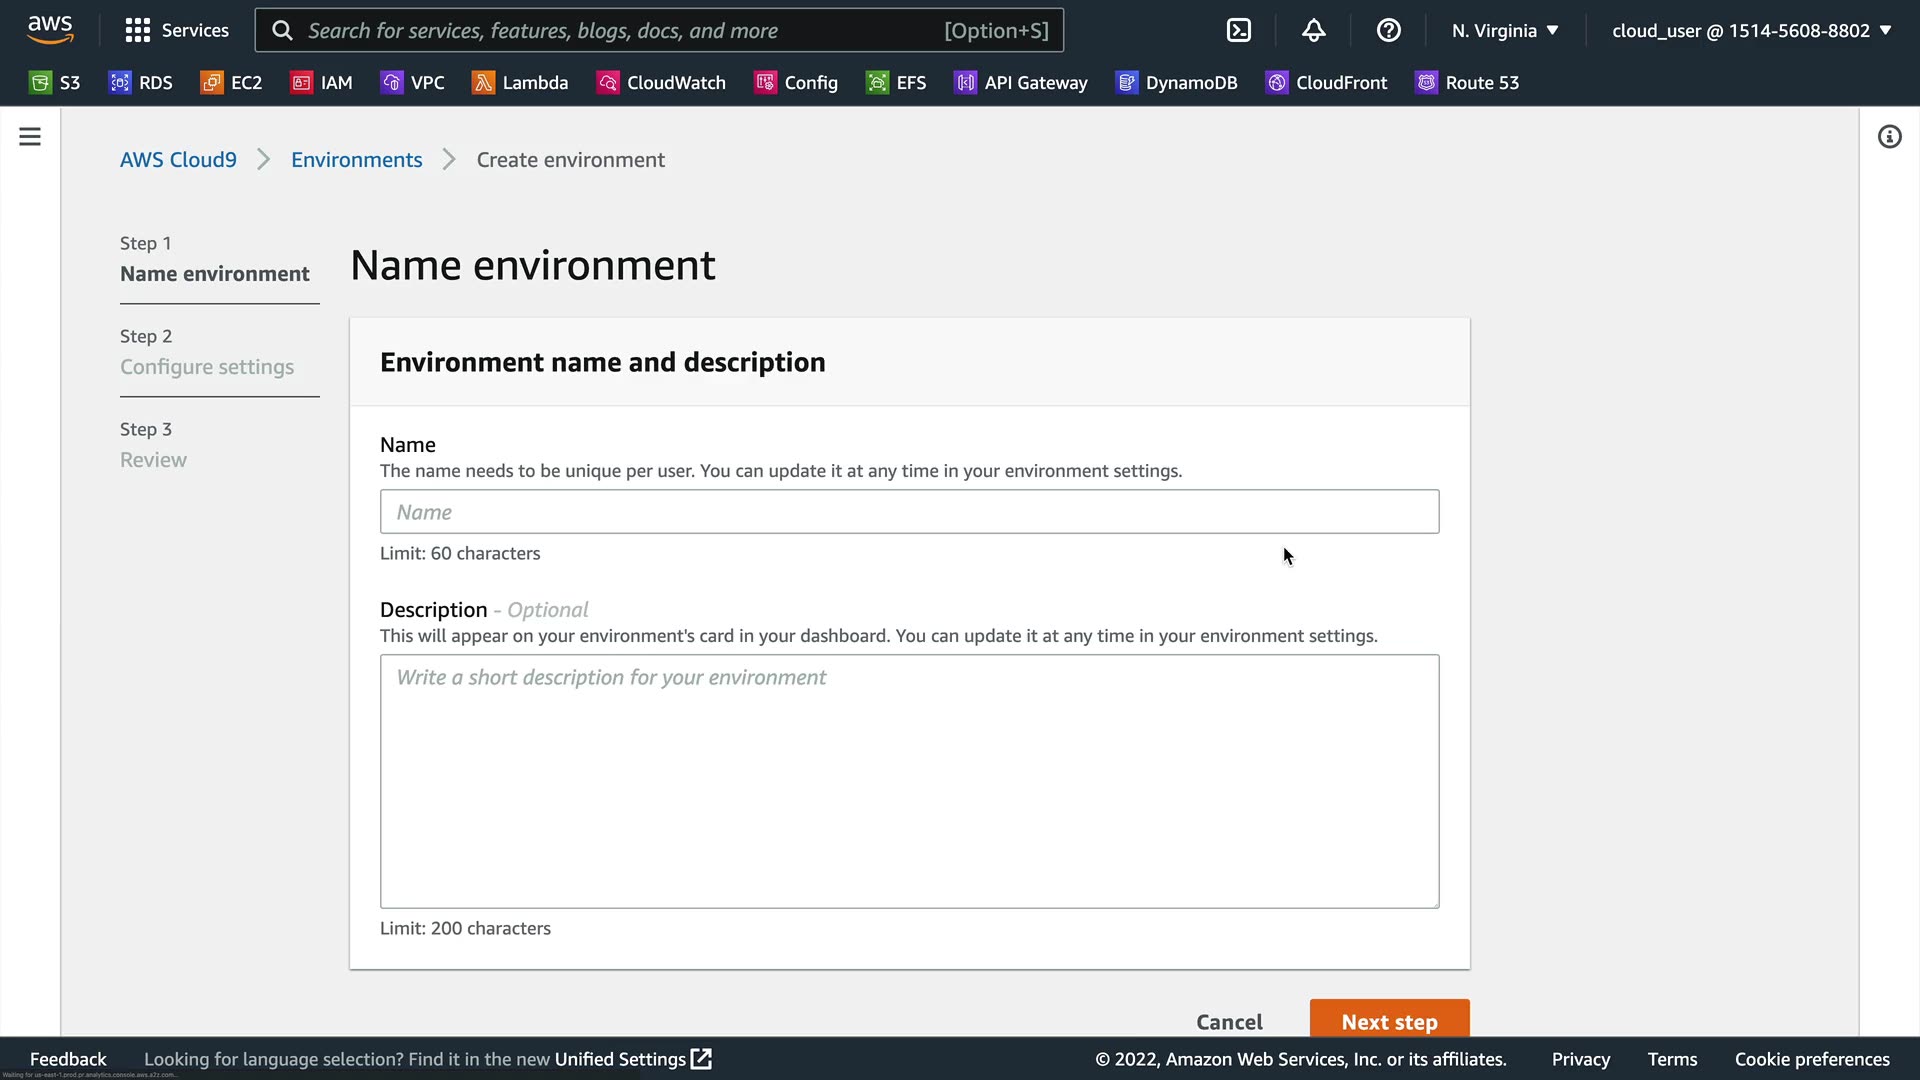Open the DynamoDB bookmark icon
Viewport: 1920px width, 1080px height.
[x=1127, y=83]
